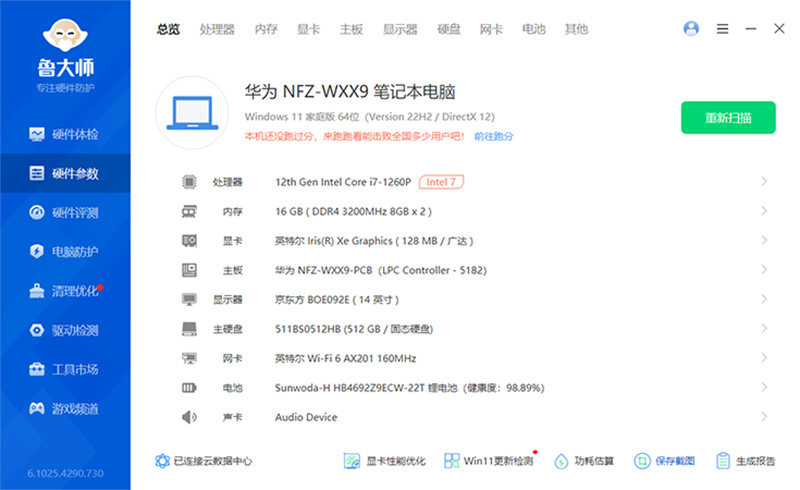Click the network card 网卡 icon
800x490 pixels.
tap(189, 358)
